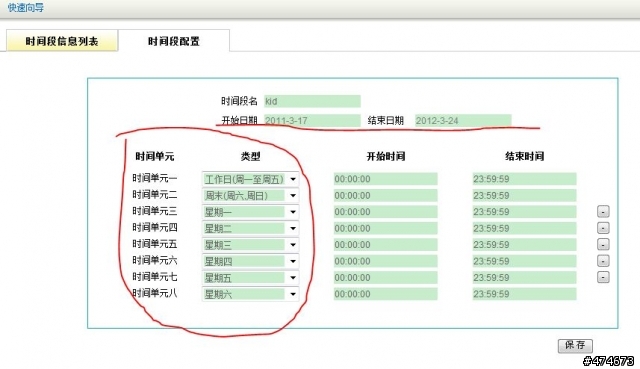Viewport: 640px width, 369px height.
Task: Set 开始日期 field showing 2011-3-17
Action: [312, 120]
